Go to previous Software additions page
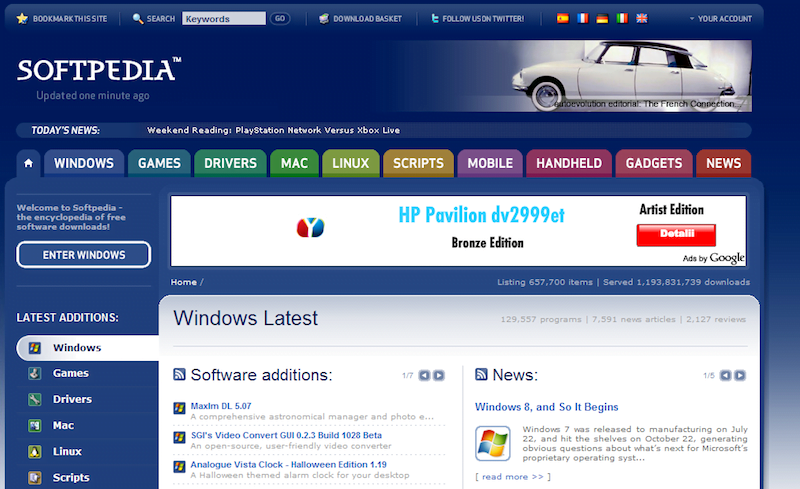 click(424, 376)
